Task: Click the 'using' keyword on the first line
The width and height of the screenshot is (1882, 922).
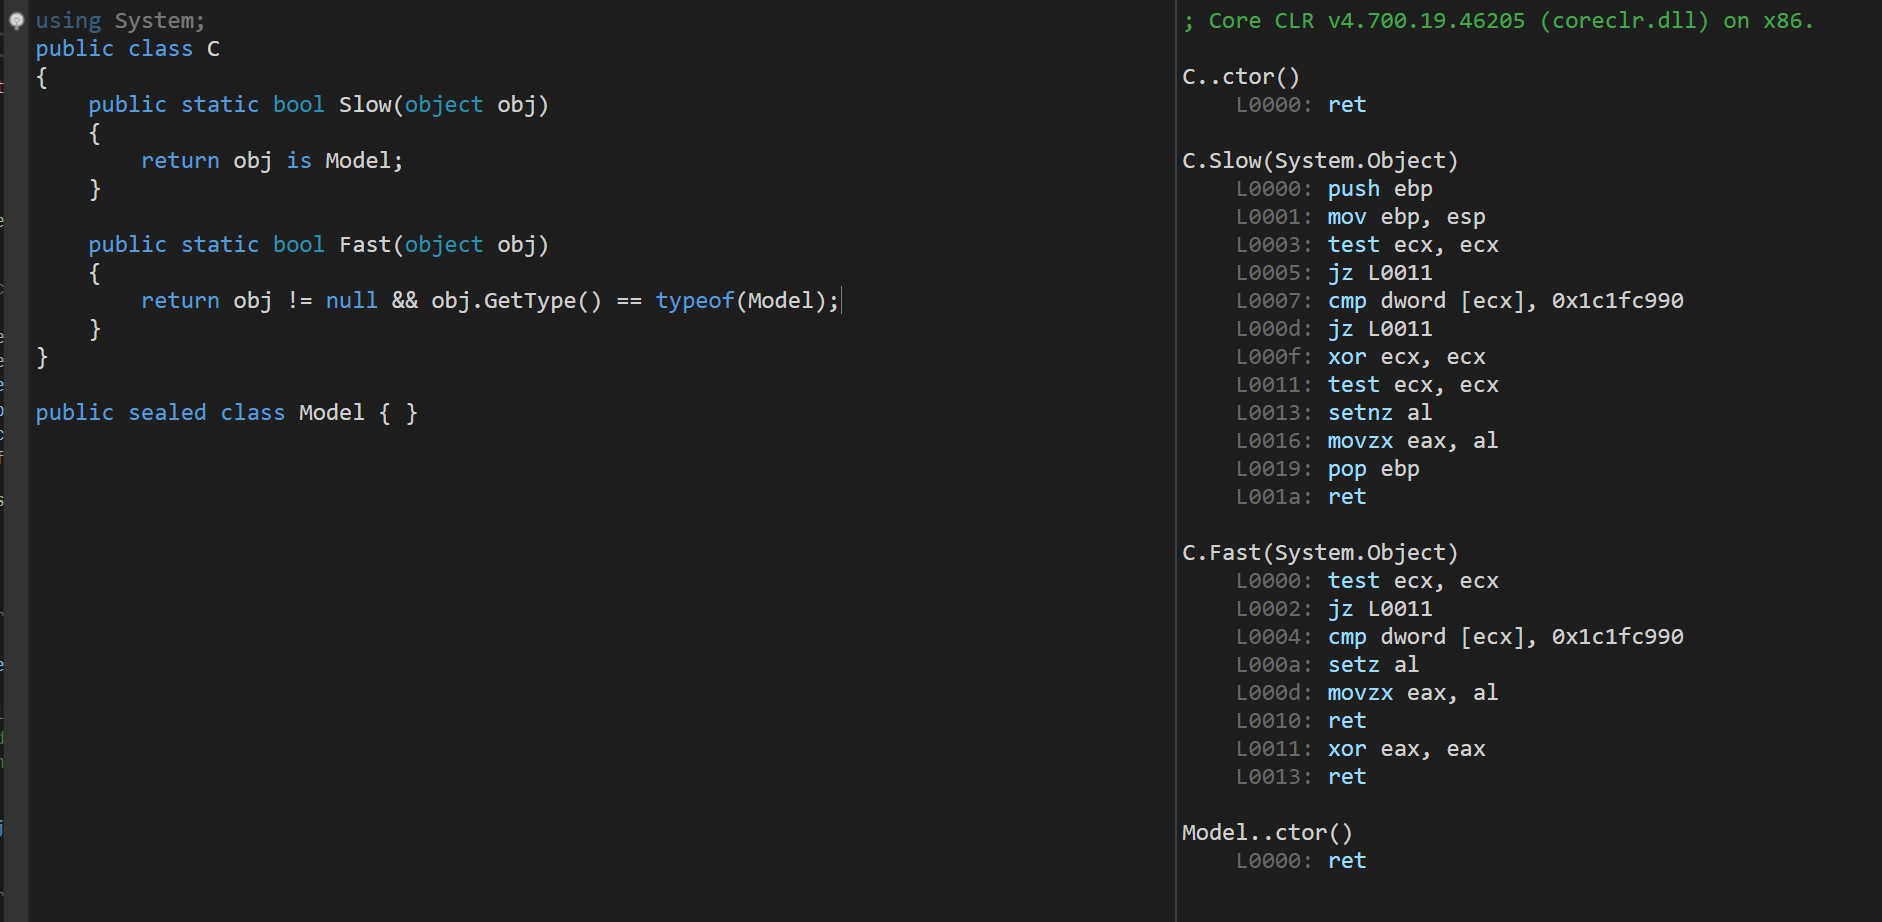Action: click(x=68, y=20)
